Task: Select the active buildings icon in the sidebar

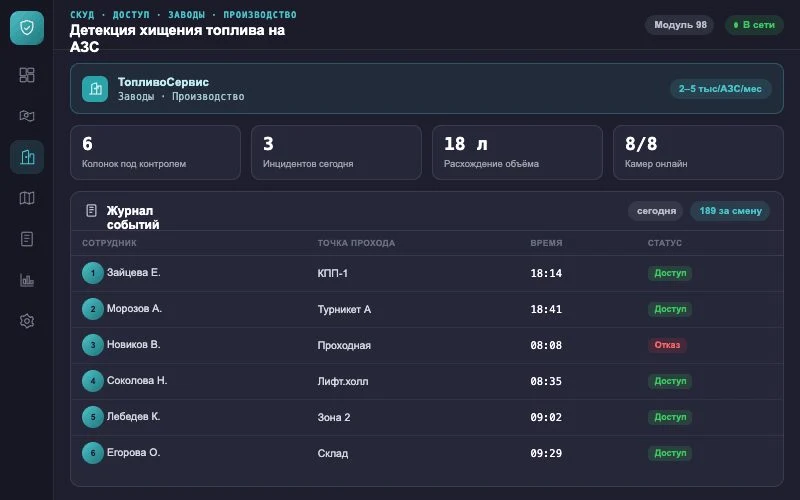Action: pyautogui.click(x=27, y=157)
